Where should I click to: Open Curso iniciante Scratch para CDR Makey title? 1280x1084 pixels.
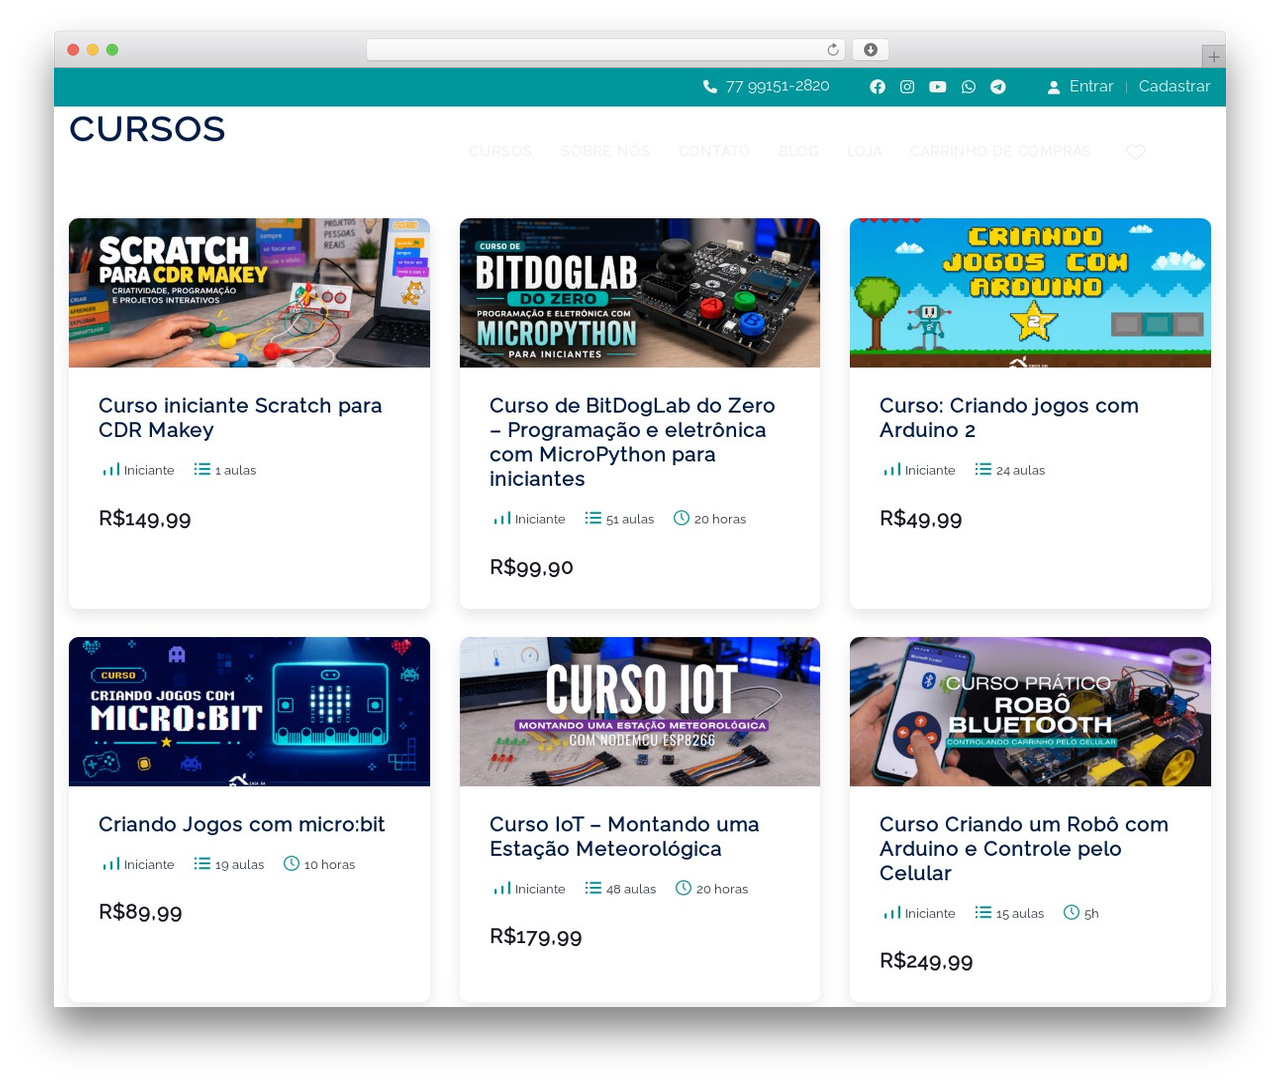pos(240,418)
